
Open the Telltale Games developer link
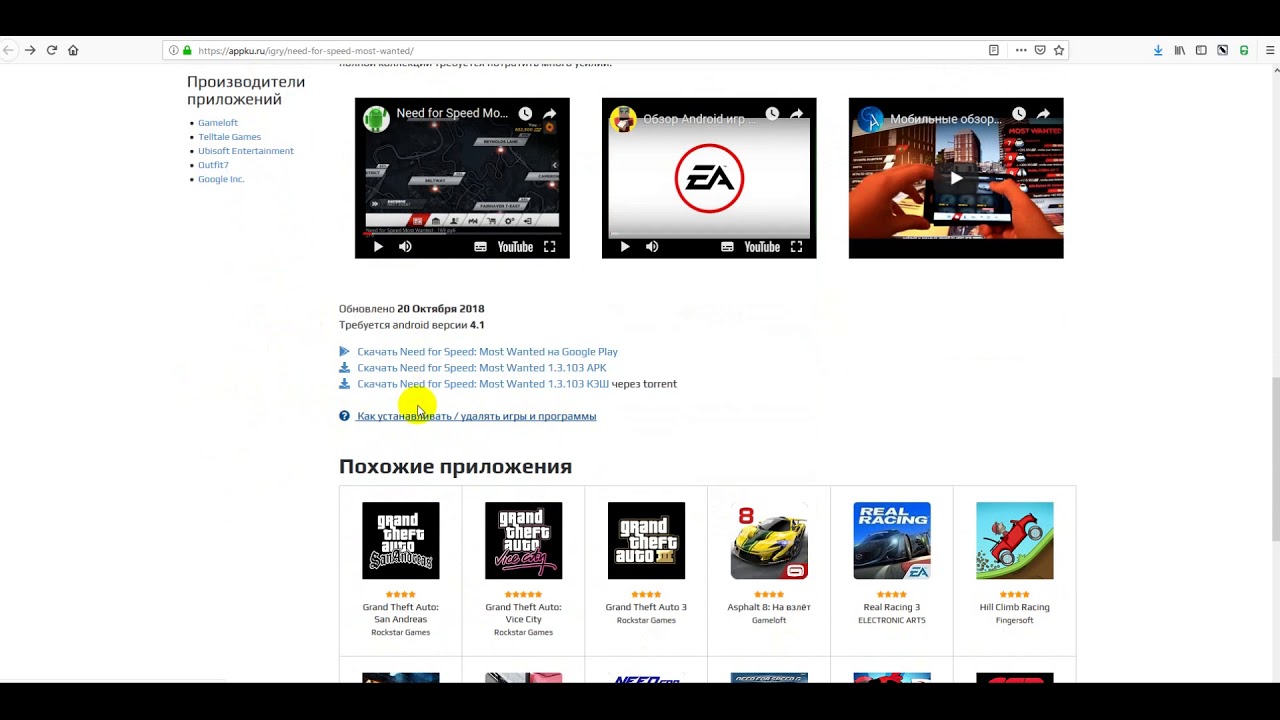[x=229, y=137]
